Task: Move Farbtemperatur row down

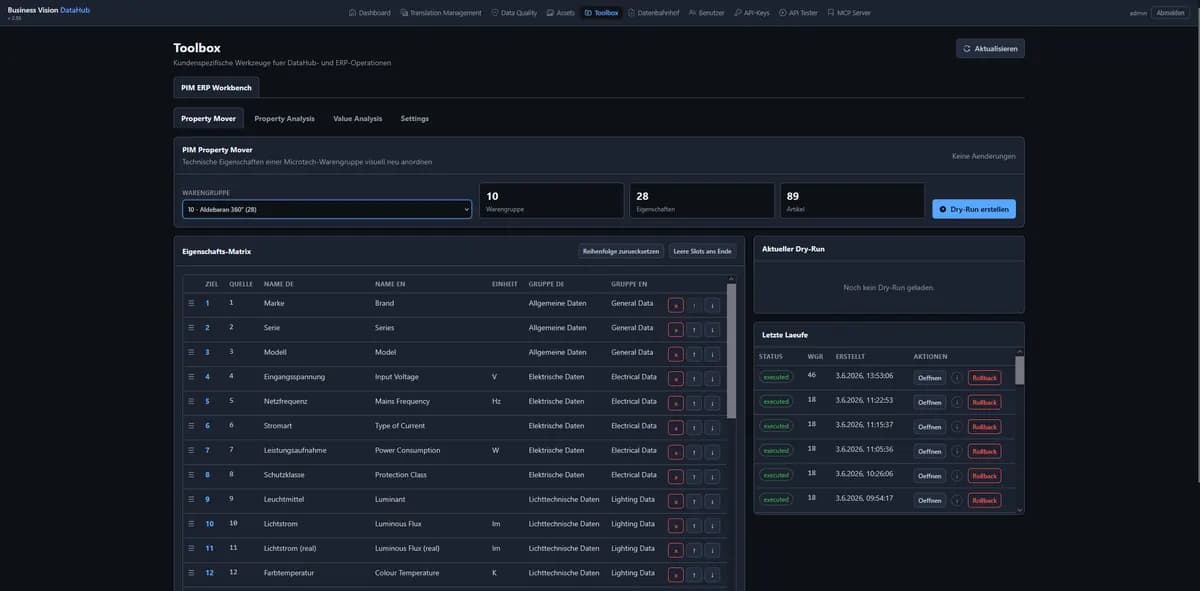Action: tap(712, 574)
